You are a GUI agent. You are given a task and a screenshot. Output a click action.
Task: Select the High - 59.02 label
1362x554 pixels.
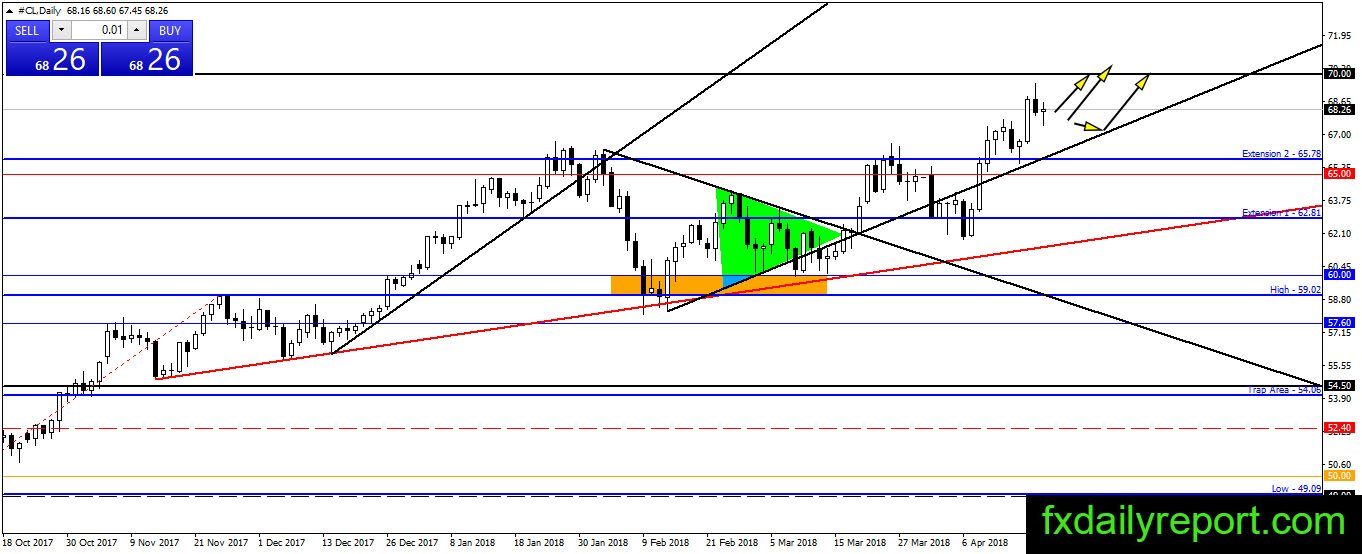[1296, 290]
